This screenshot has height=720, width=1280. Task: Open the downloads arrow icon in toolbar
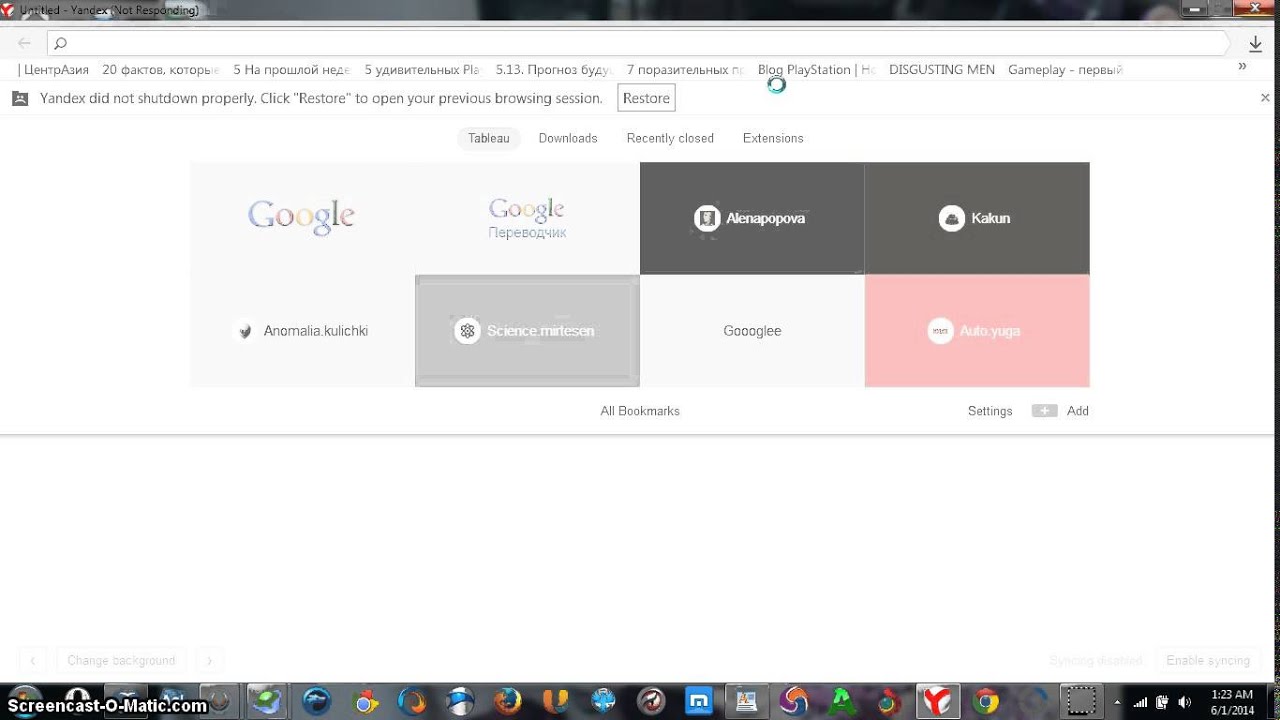click(x=1256, y=43)
